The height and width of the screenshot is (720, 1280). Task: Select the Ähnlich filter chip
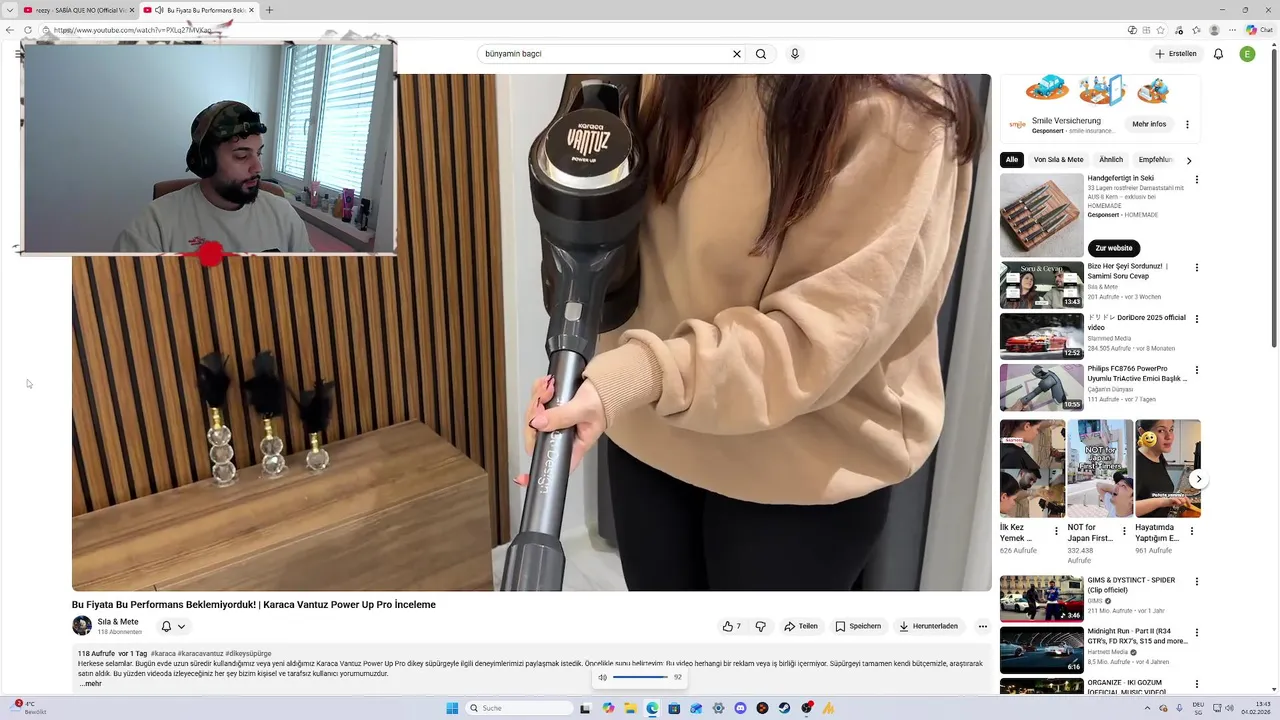point(1111,160)
